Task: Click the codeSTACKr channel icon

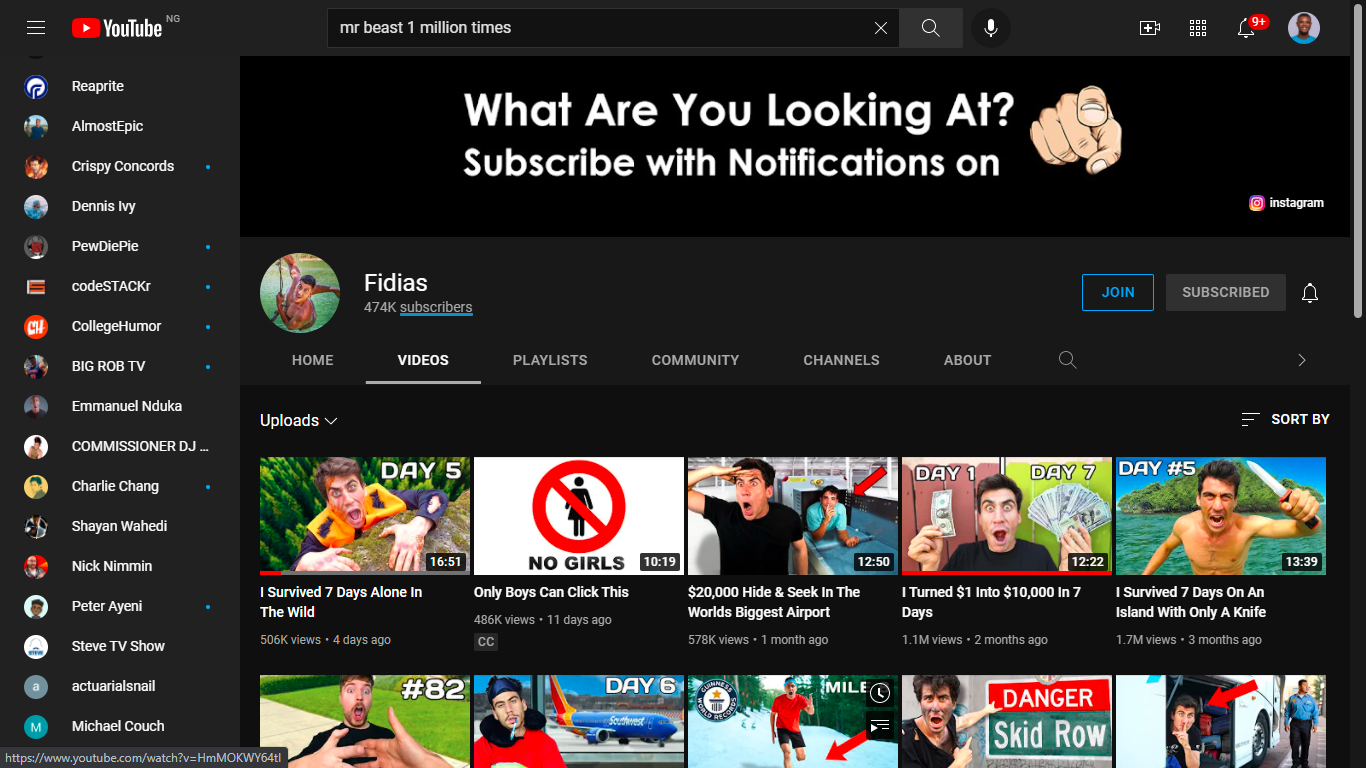Action: 36,287
